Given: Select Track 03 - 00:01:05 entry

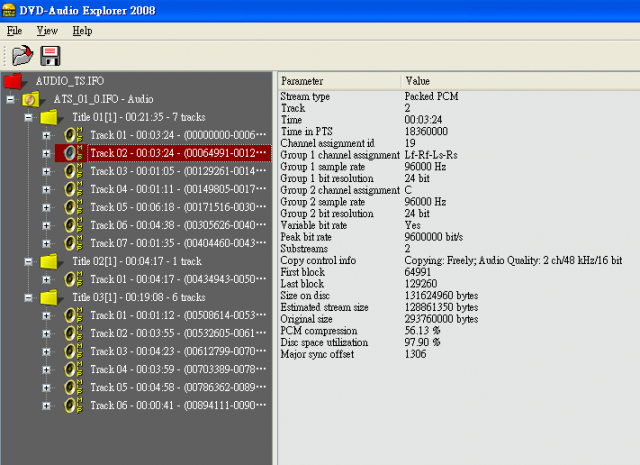Looking at the screenshot, I should 178,171.
